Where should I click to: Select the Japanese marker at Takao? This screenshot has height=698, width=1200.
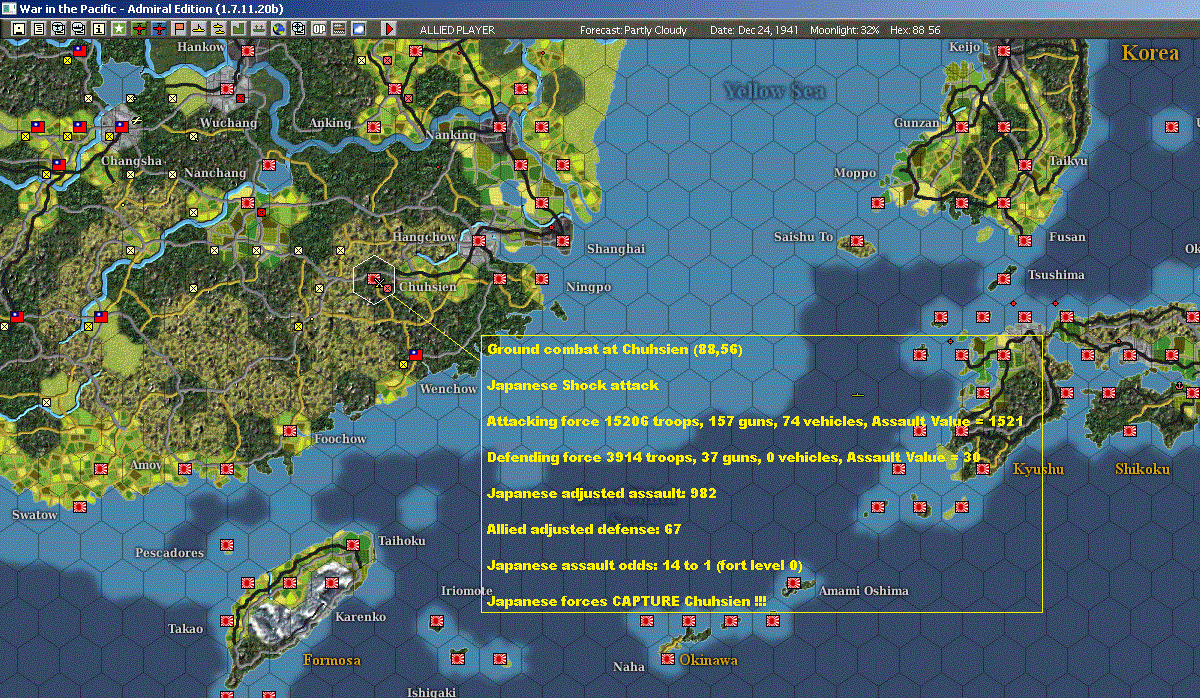click(228, 620)
